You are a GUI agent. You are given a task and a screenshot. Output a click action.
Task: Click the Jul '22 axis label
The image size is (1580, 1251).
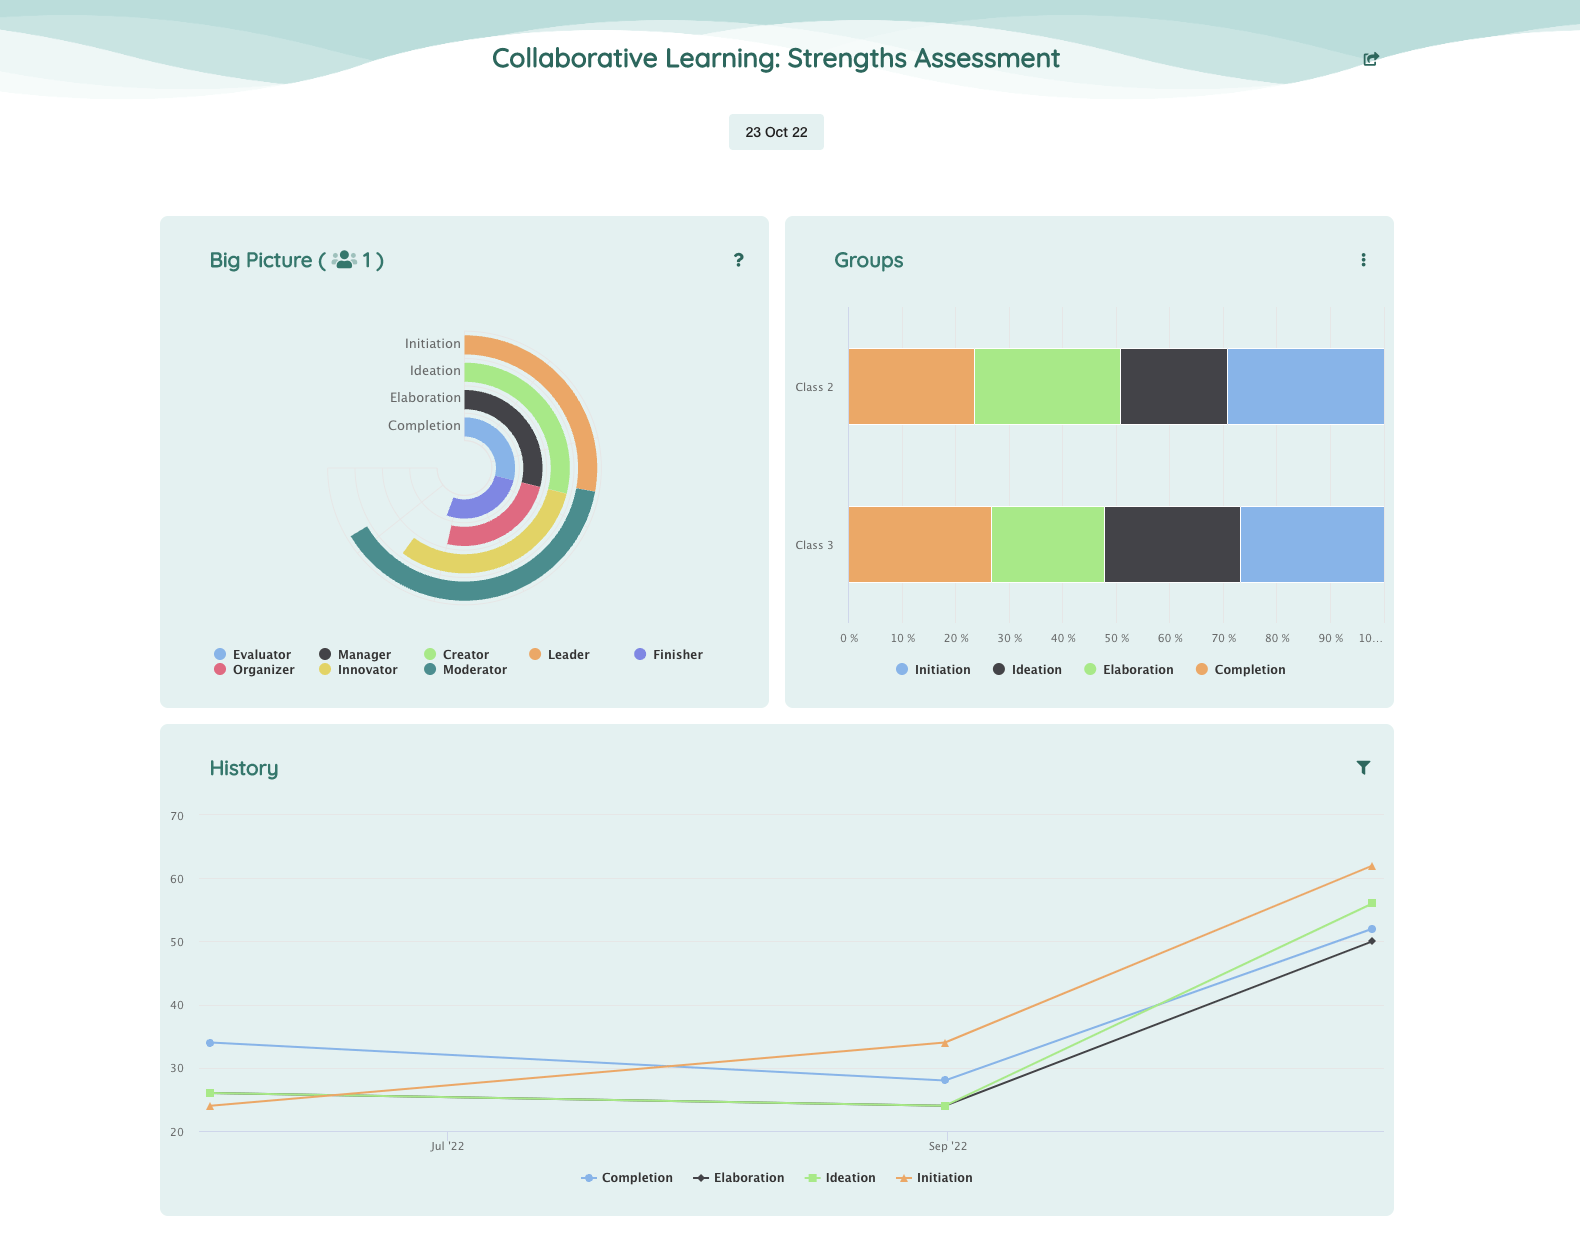447,1146
